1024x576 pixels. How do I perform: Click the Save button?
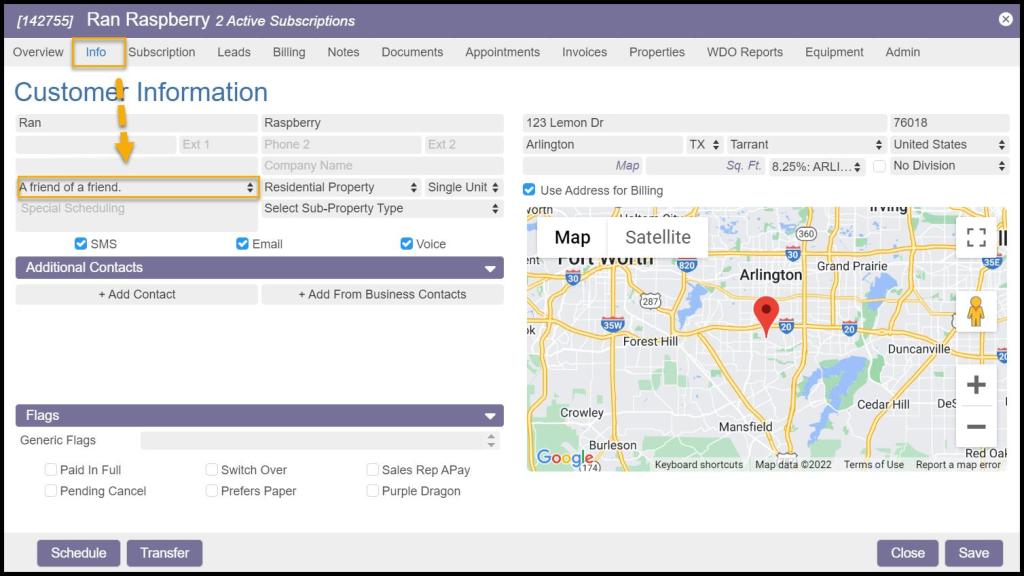[x=973, y=553]
